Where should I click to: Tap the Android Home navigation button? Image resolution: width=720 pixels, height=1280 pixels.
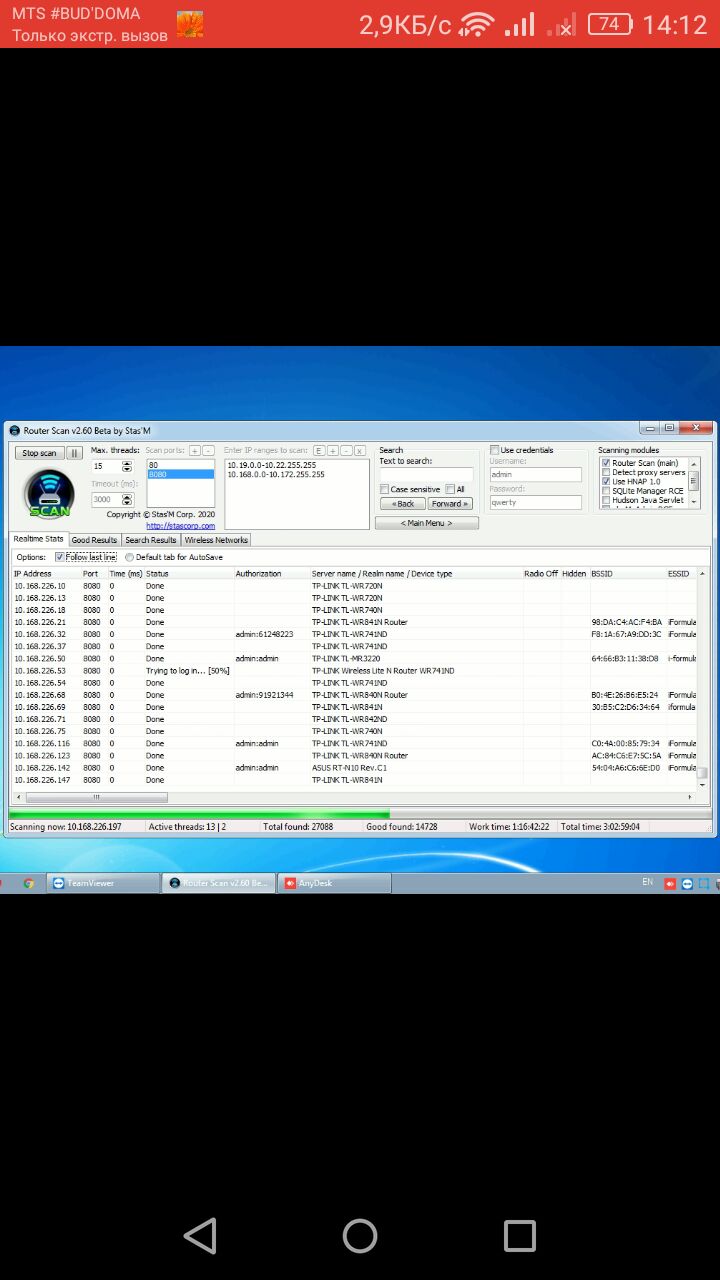[x=360, y=1236]
